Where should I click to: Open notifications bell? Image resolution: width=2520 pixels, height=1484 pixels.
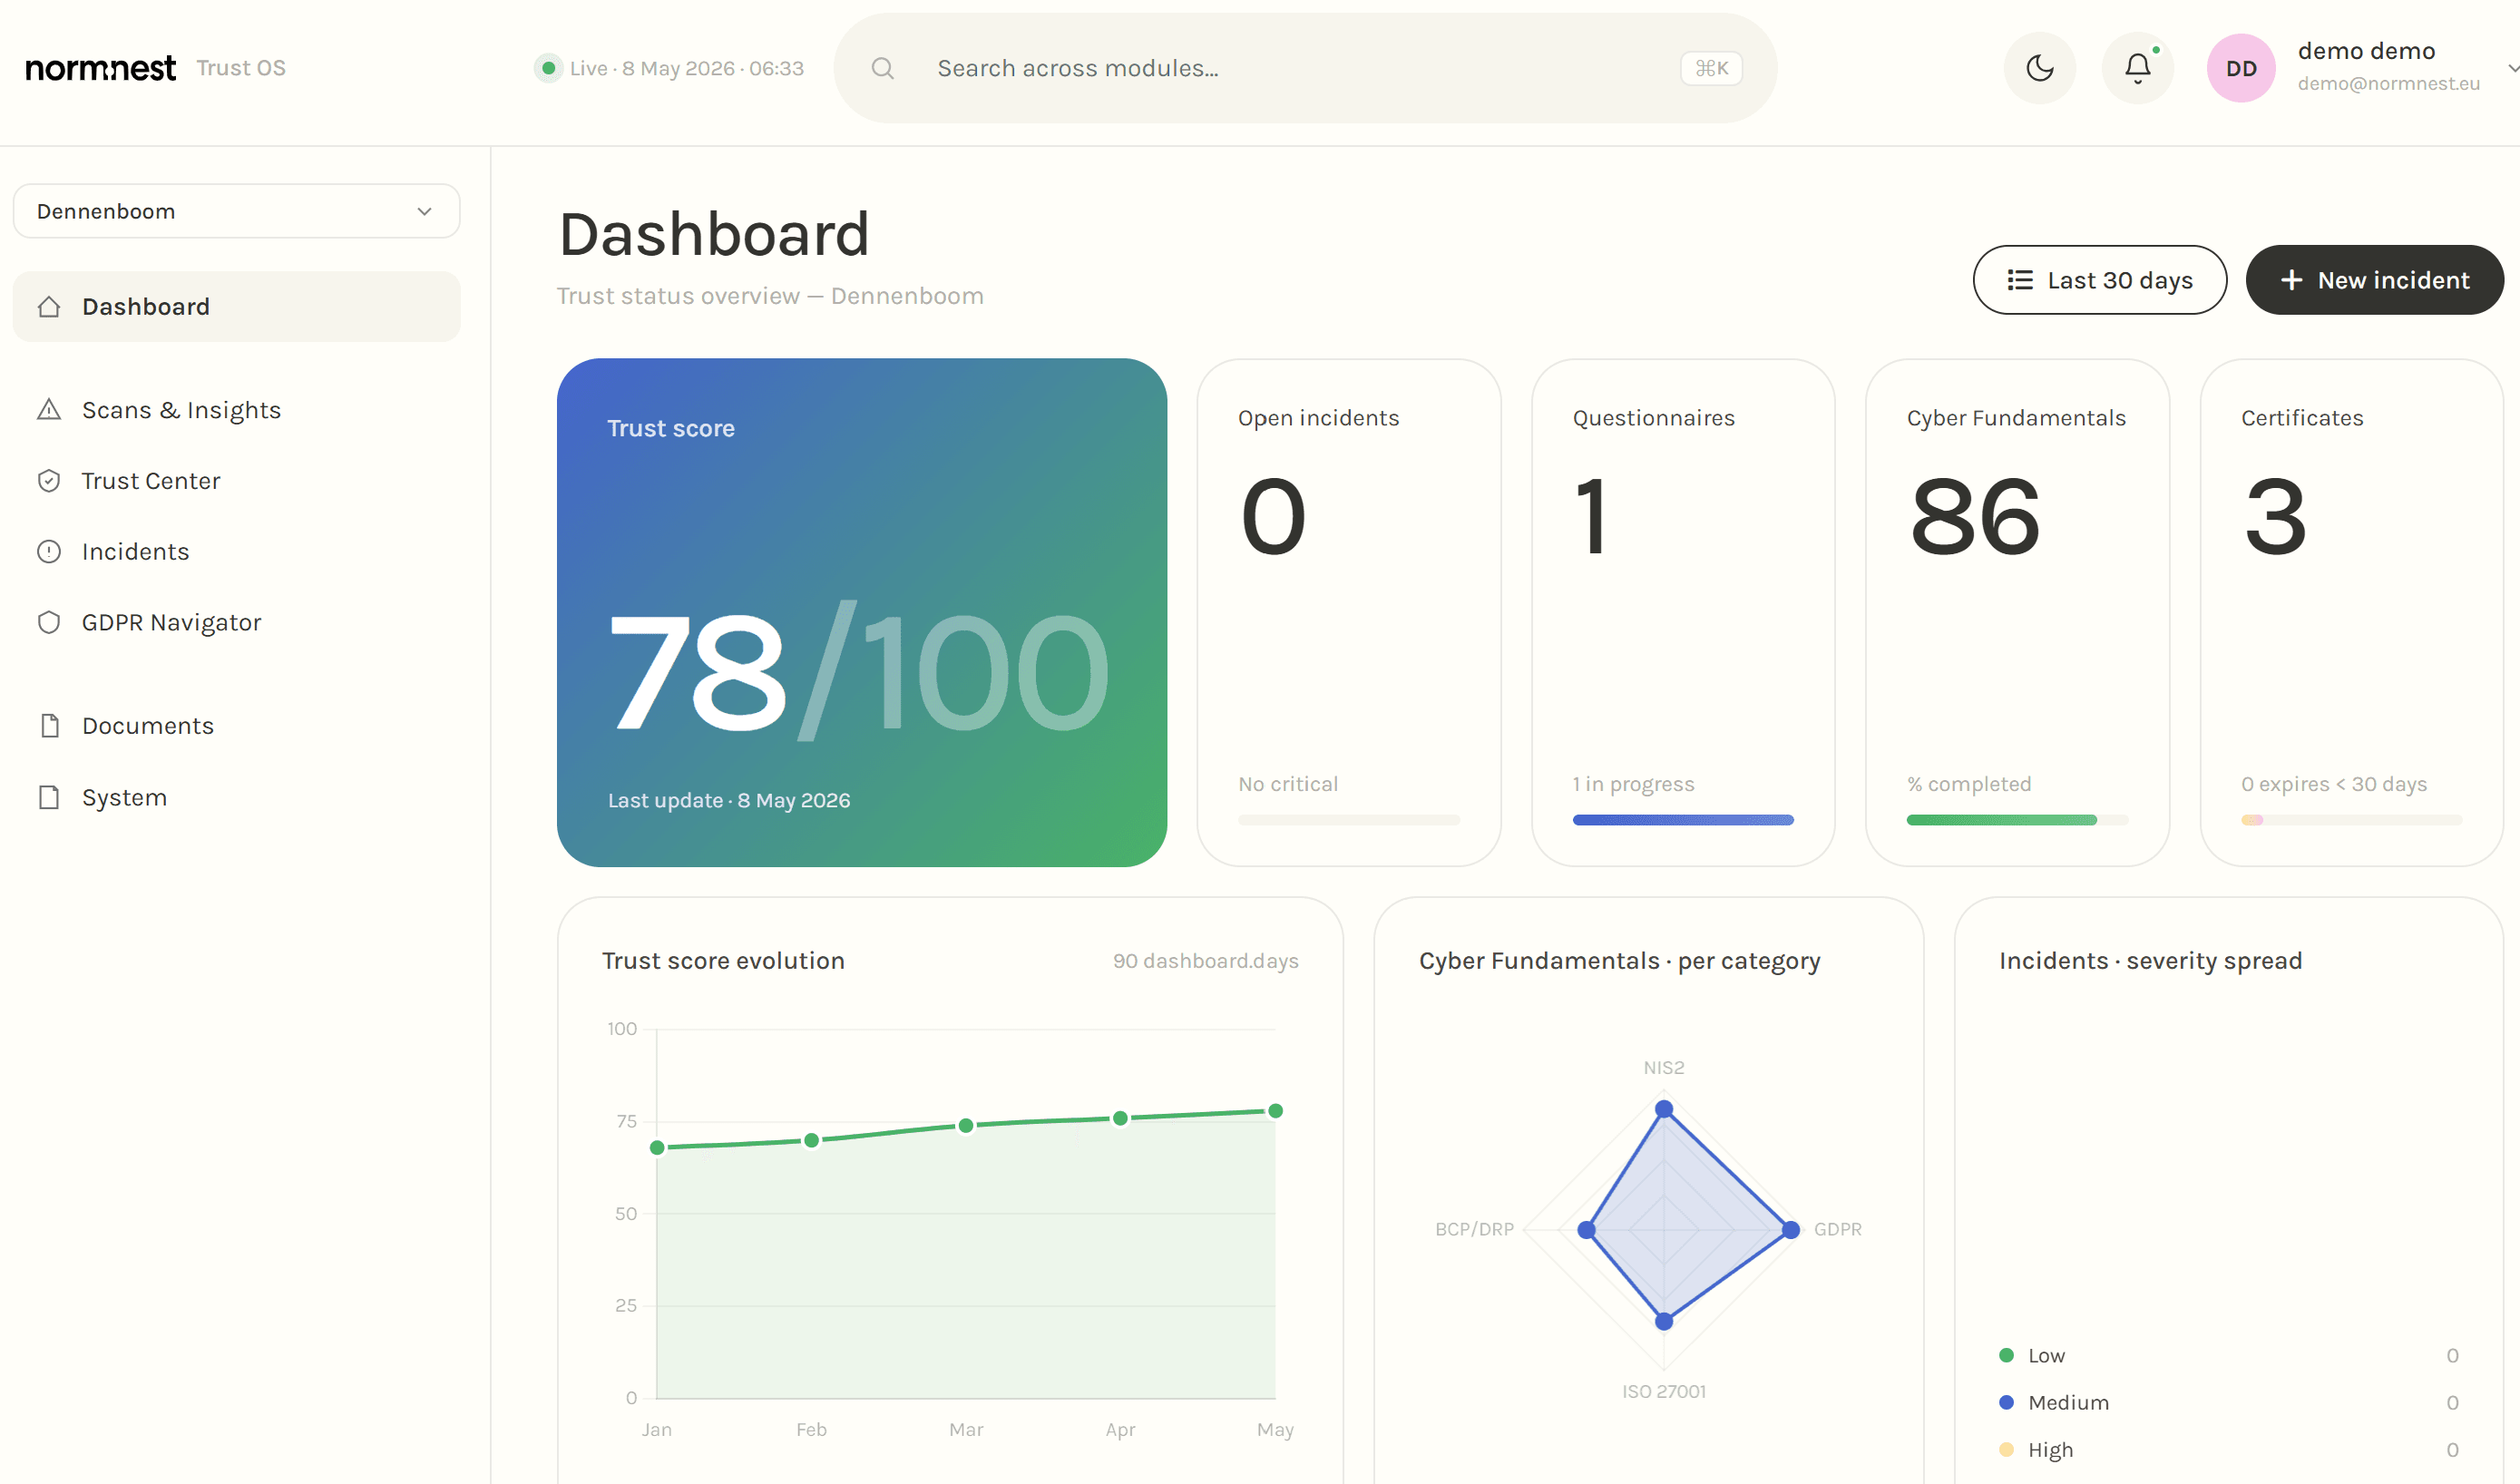click(2138, 68)
